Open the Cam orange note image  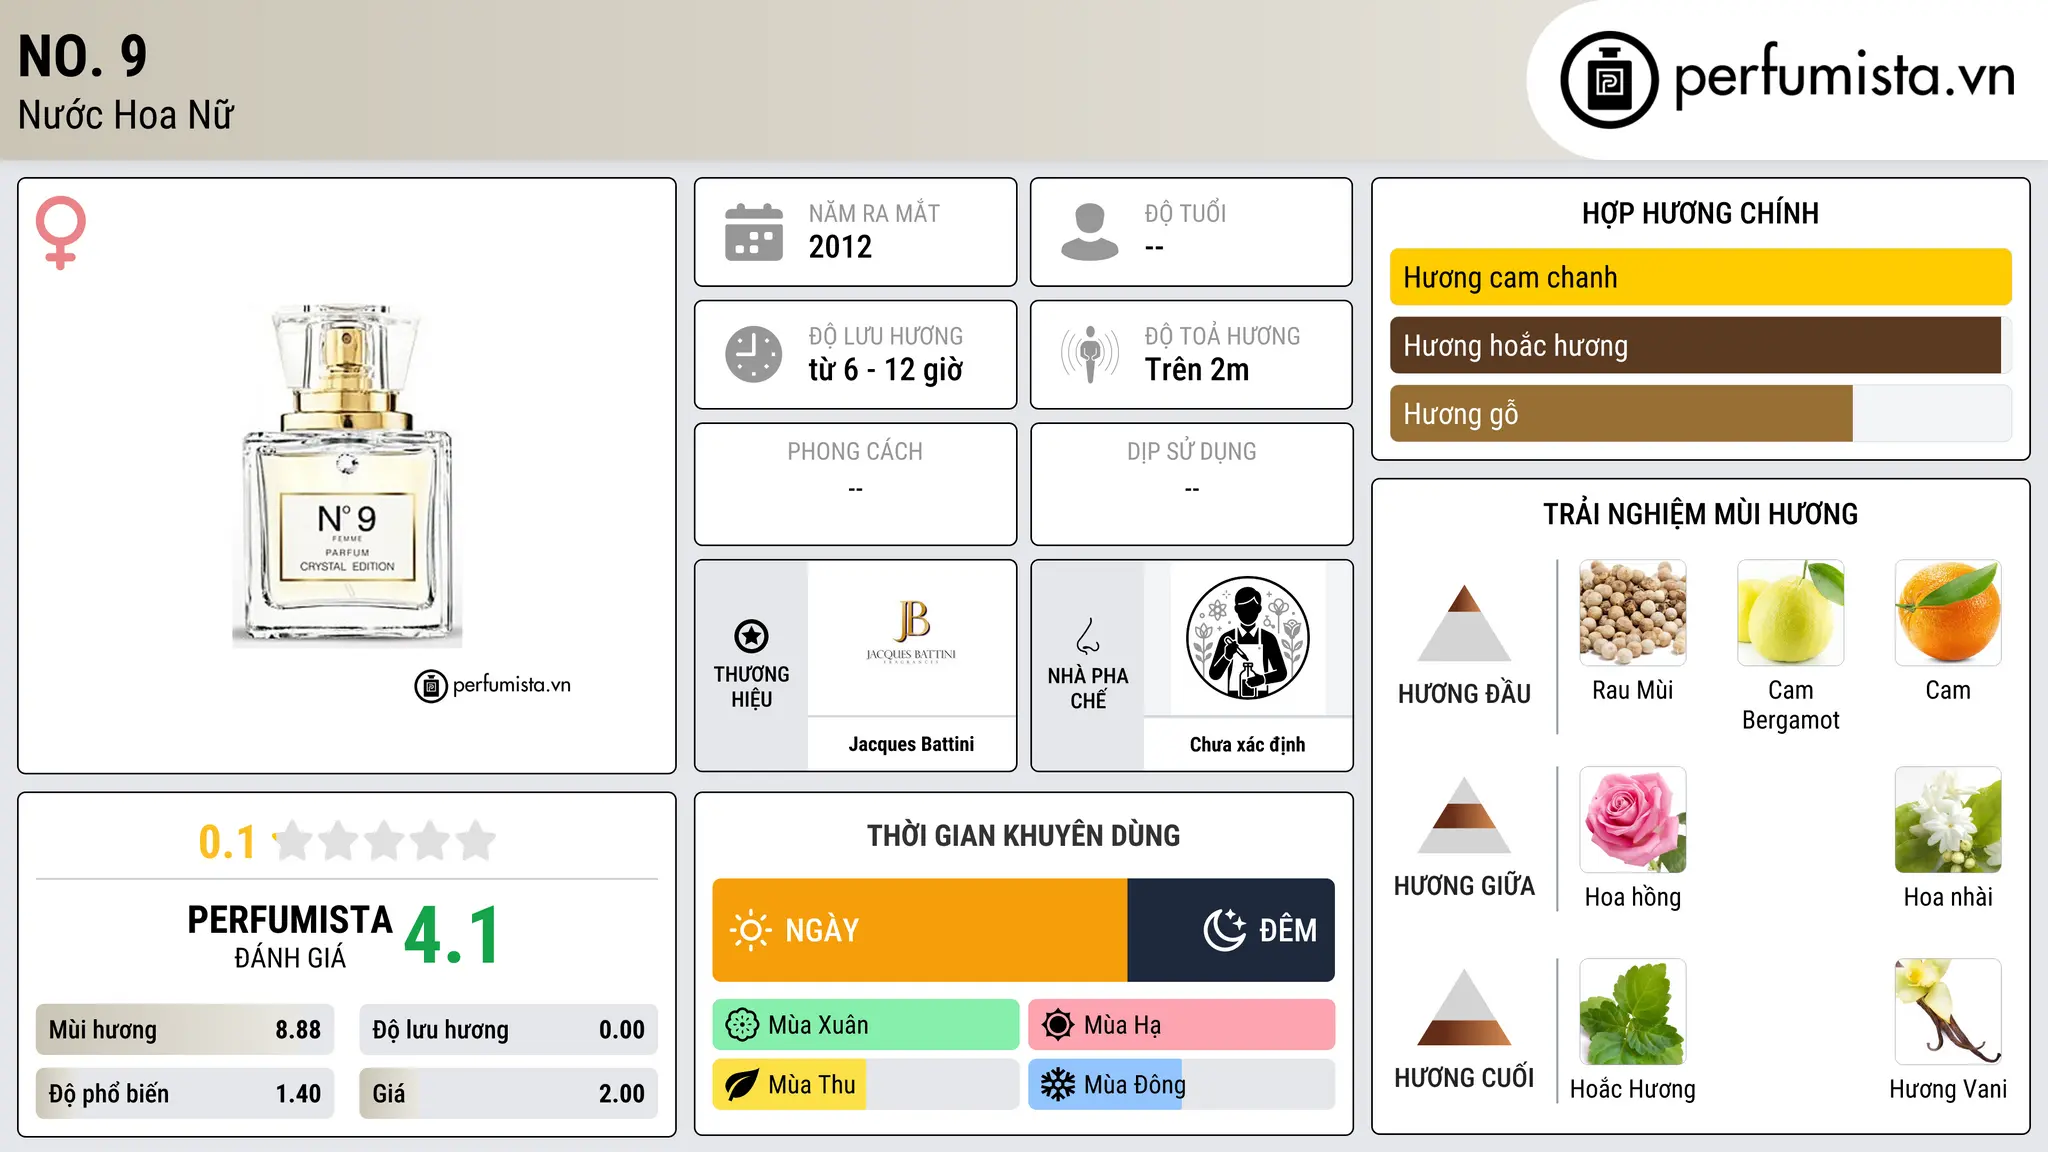click(x=1948, y=613)
